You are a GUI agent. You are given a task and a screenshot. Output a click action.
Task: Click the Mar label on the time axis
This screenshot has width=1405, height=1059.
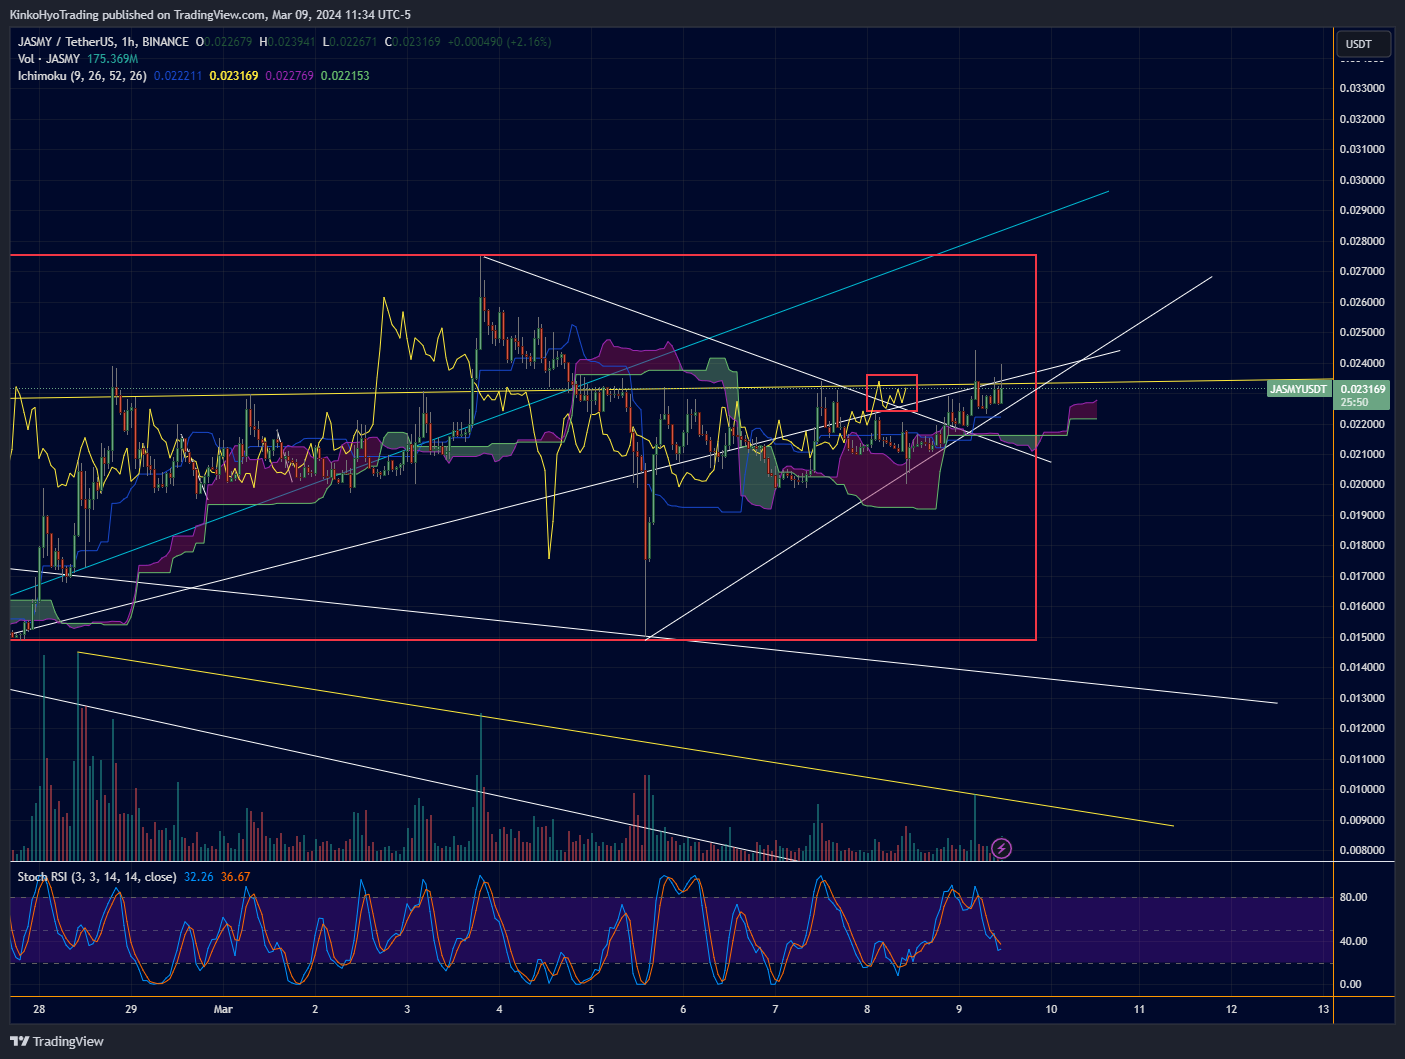(x=223, y=1009)
